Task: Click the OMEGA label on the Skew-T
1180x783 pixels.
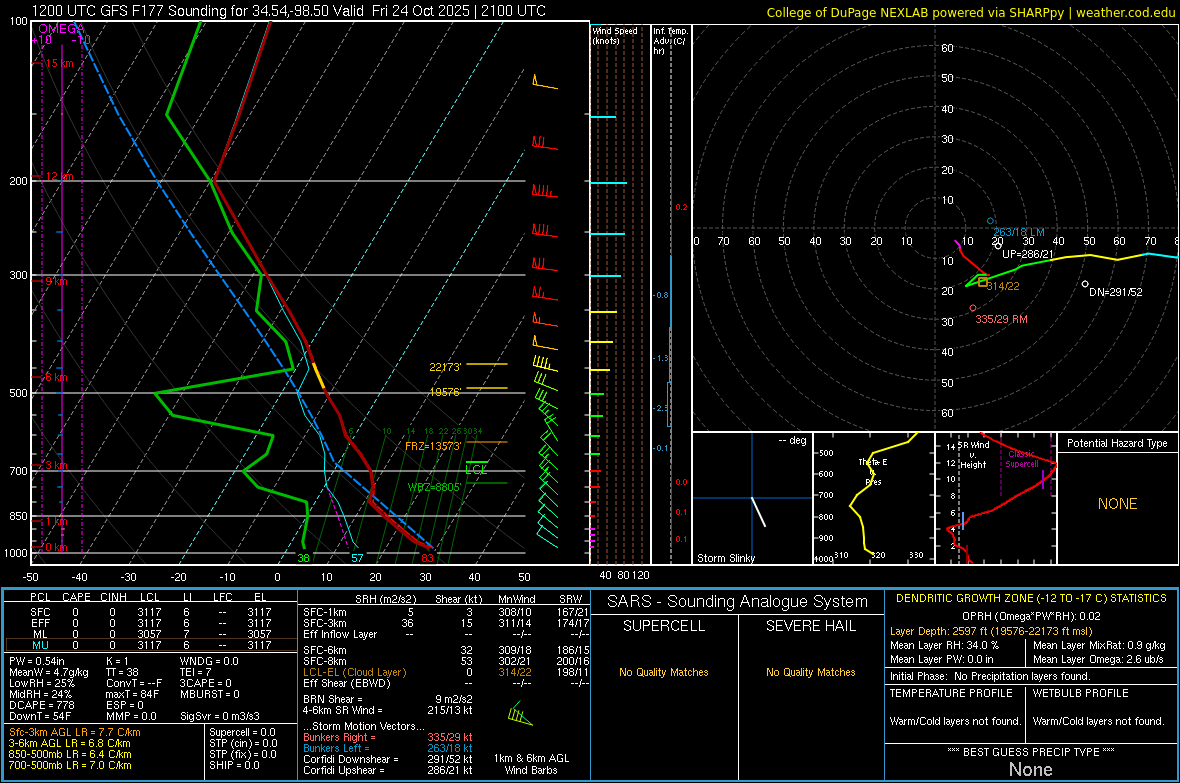Action: pos(62,29)
